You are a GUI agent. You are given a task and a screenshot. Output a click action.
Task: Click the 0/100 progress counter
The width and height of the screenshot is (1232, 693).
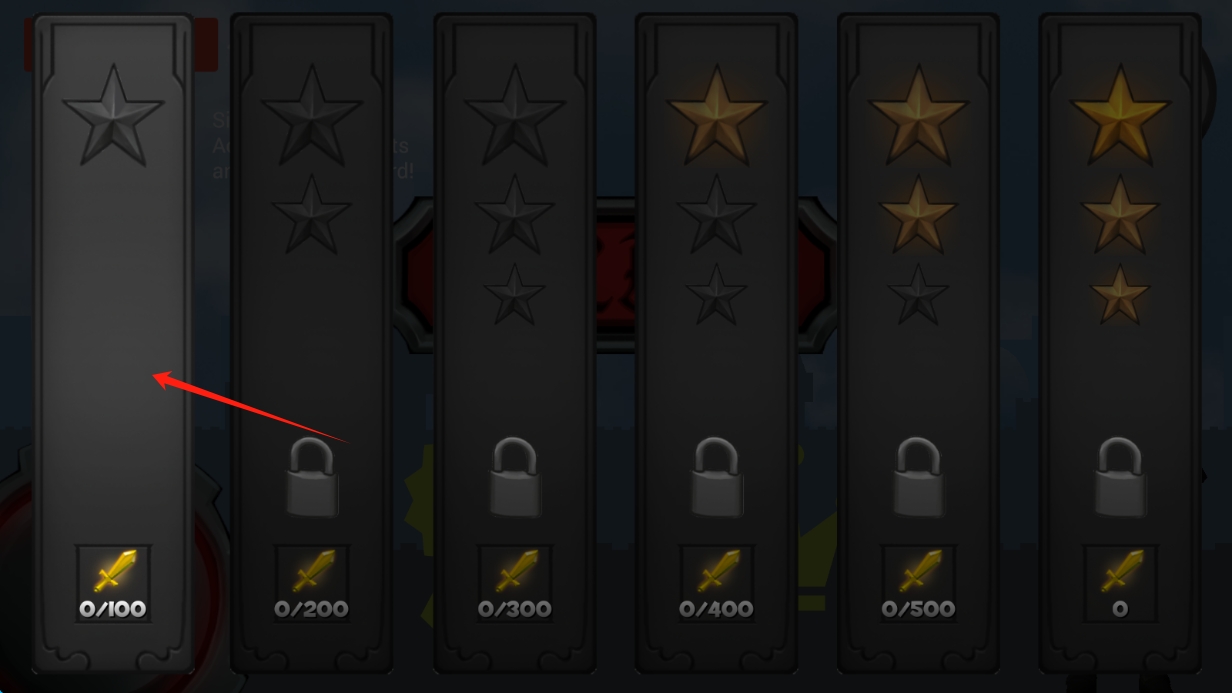pos(113,608)
